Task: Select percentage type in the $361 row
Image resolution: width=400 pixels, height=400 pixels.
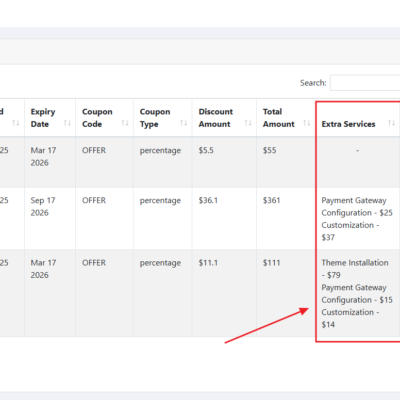Action: click(x=160, y=201)
